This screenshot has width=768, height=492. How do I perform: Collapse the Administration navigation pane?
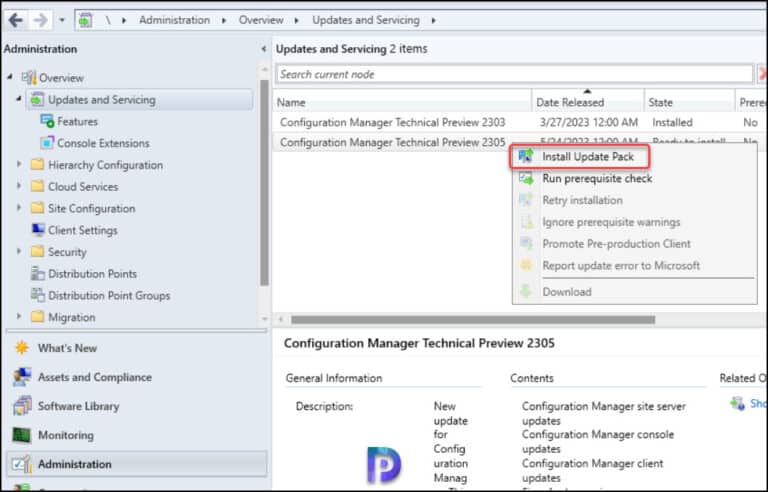264,49
